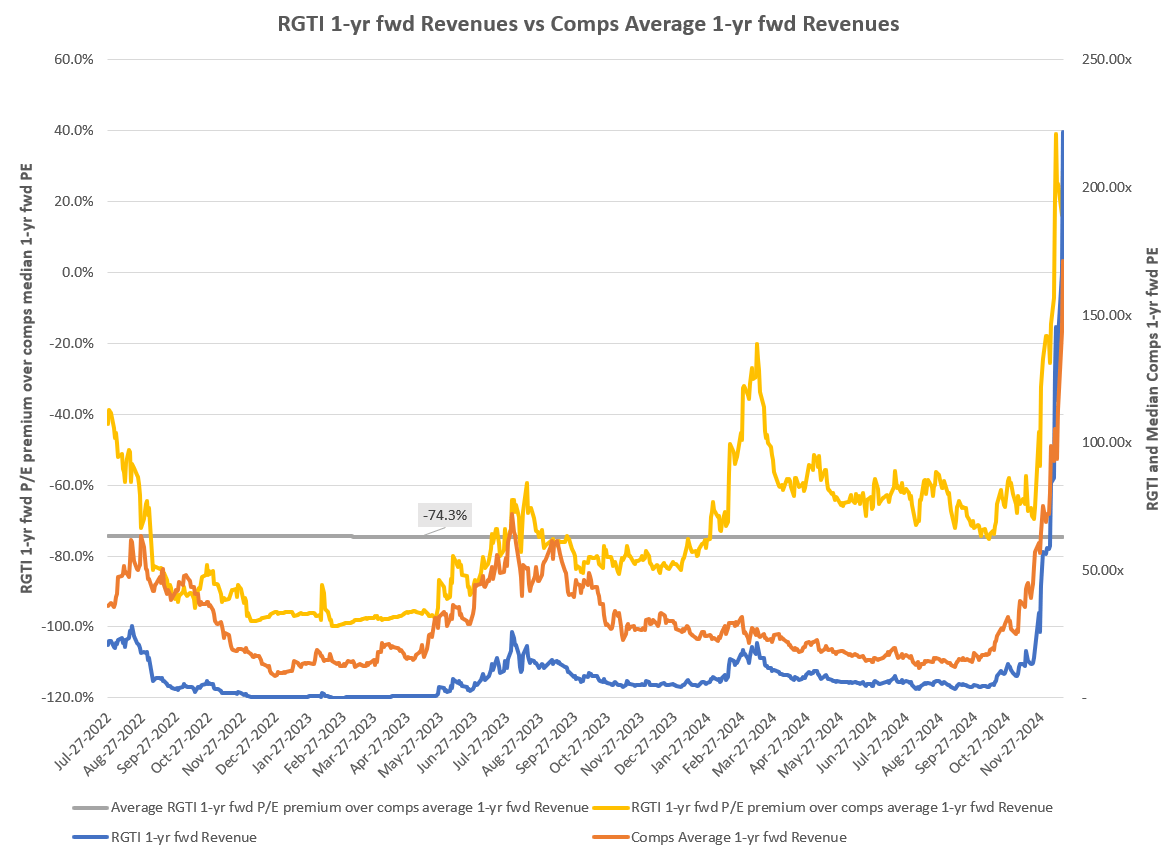Screen dimensions: 1170x856
Task: Click the 0.0% left axis label
Action: (x=78, y=272)
